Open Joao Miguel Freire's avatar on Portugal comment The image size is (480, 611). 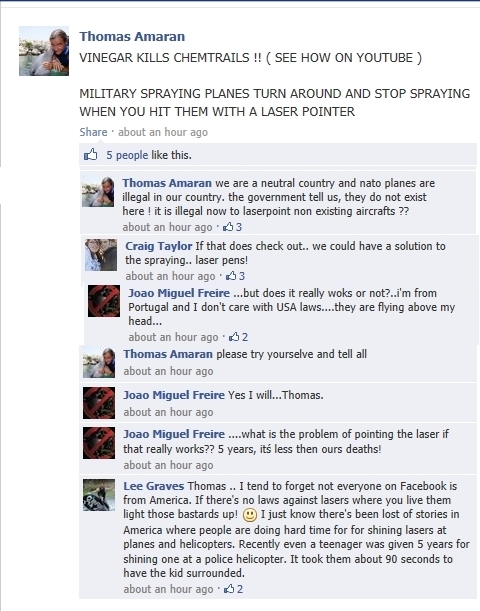coord(104,301)
